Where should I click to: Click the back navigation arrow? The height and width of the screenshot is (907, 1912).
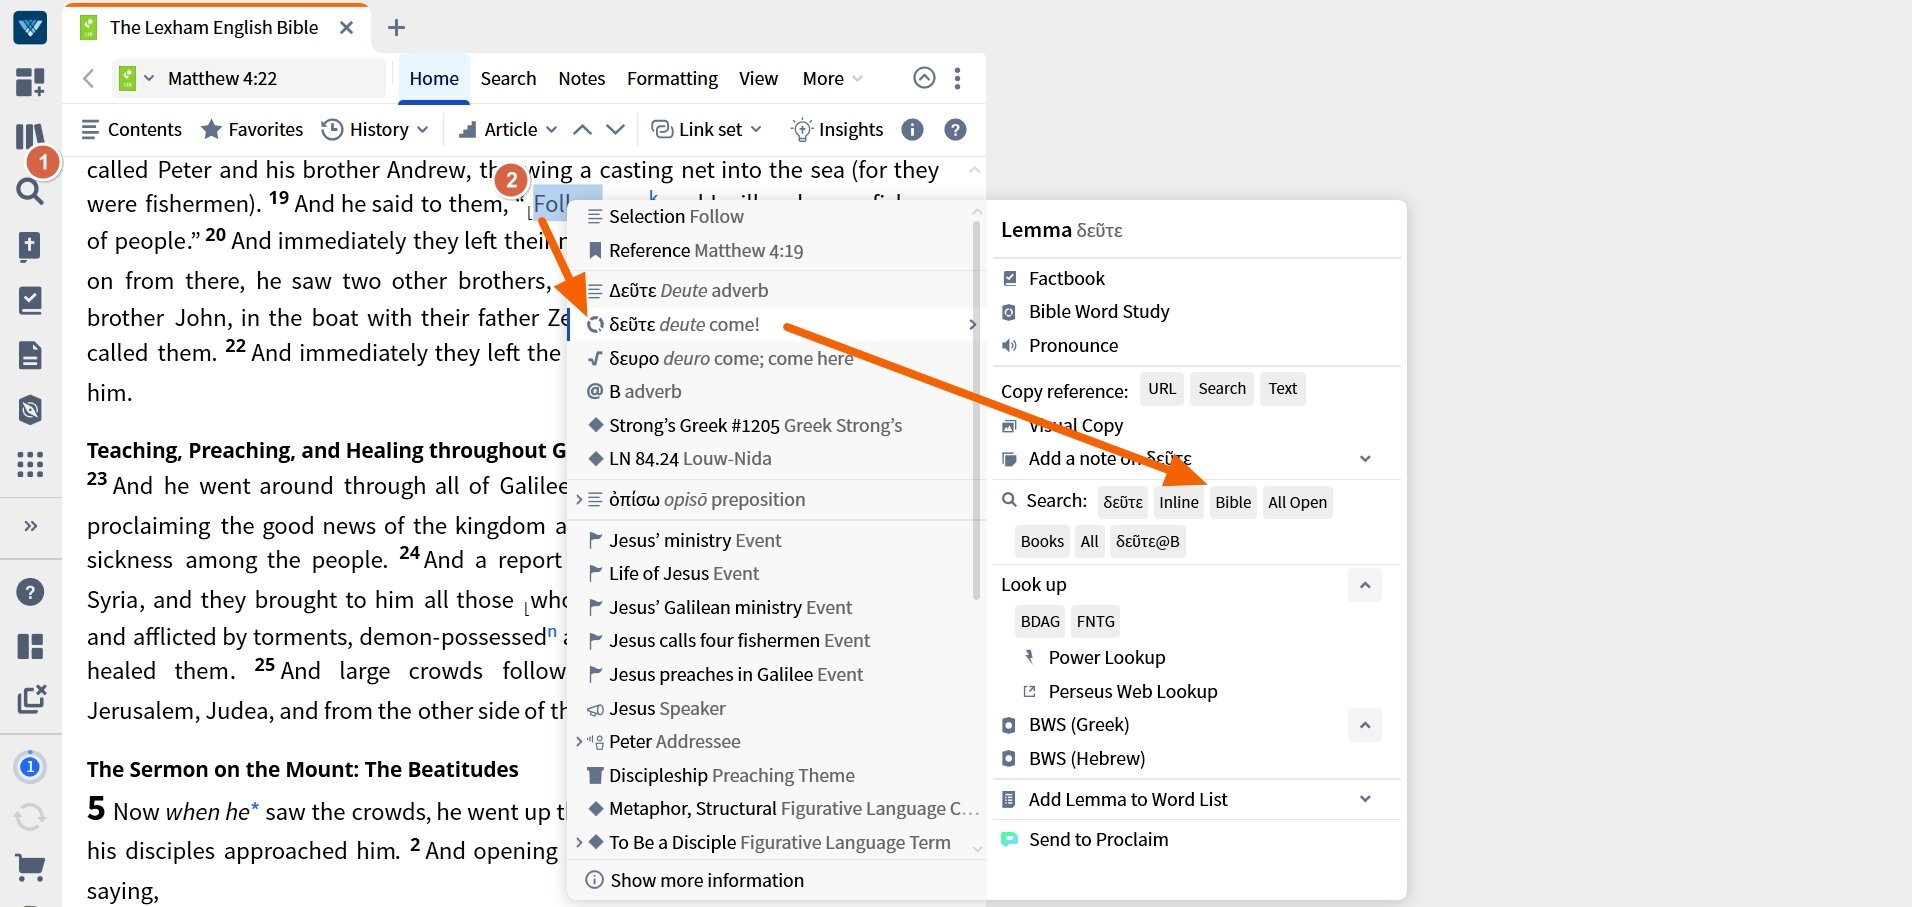click(x=88, y=78)
